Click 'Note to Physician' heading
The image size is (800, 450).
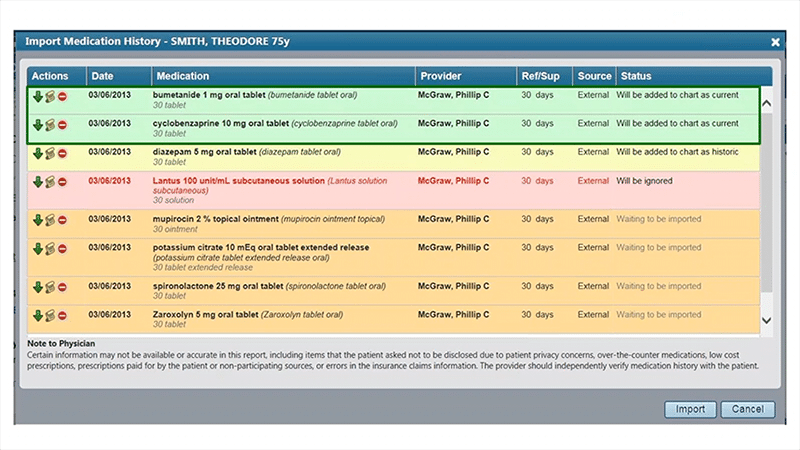[x=61, y=344]
